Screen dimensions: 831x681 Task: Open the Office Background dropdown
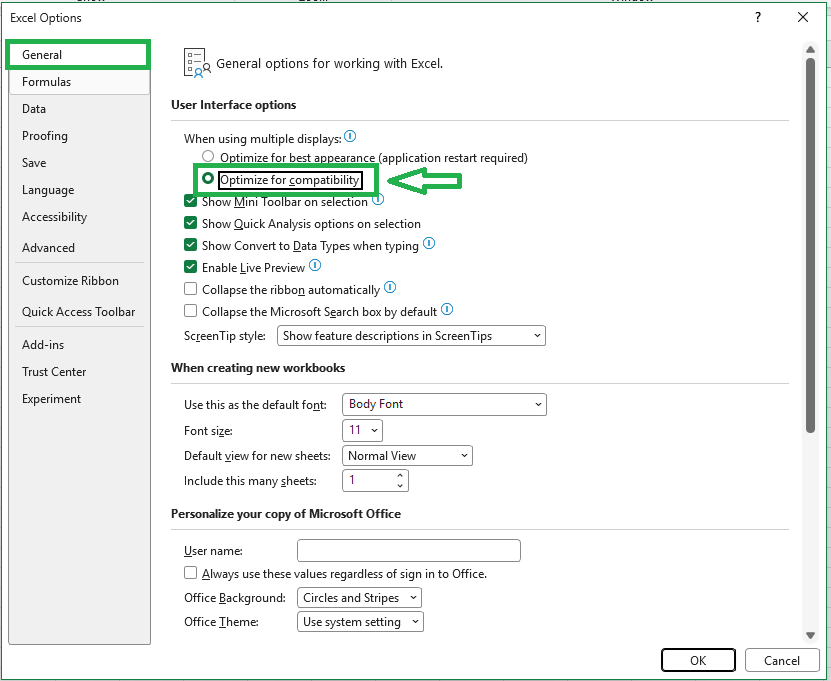coord(360,598)
